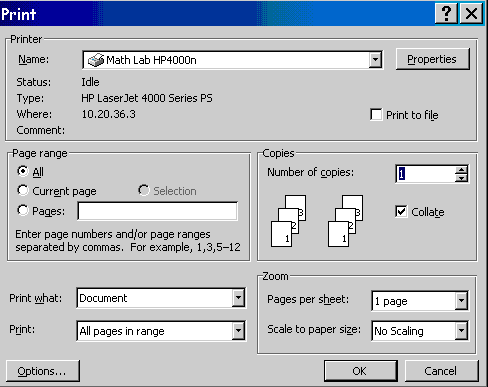Select the Pages radio button
Viewport: 488px width, 387px height.
click(23, 210)
